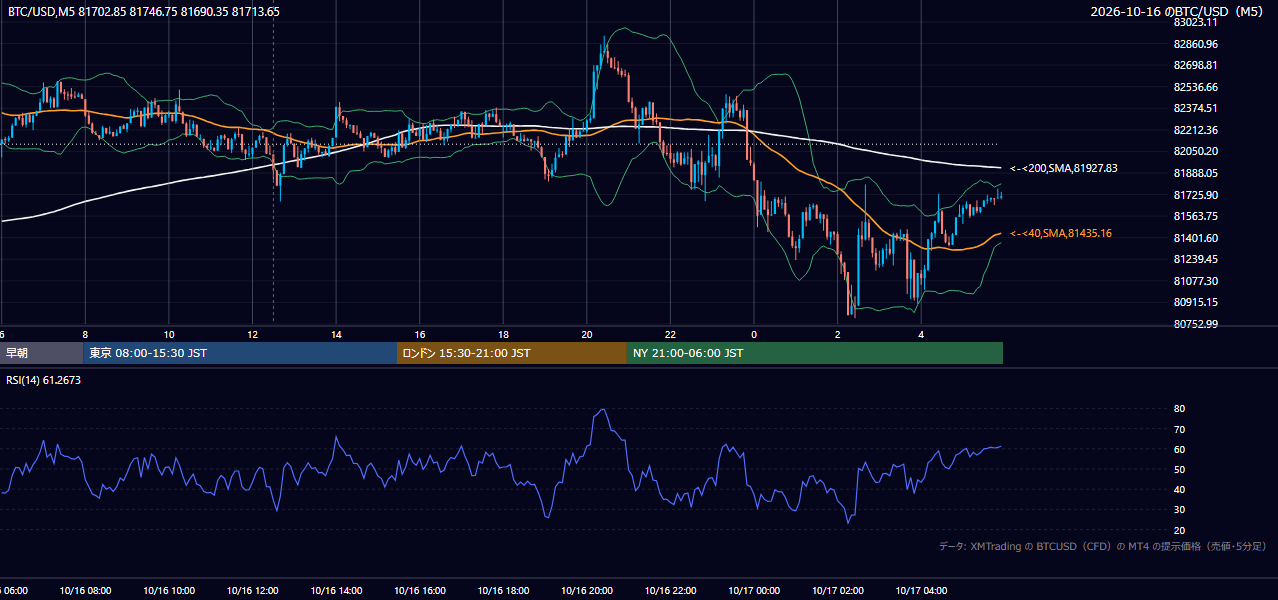Click hour tick 22 under the price chart
Viewport: 1278px width, 600px height.
pyautogui.click(x=670, y=334)
